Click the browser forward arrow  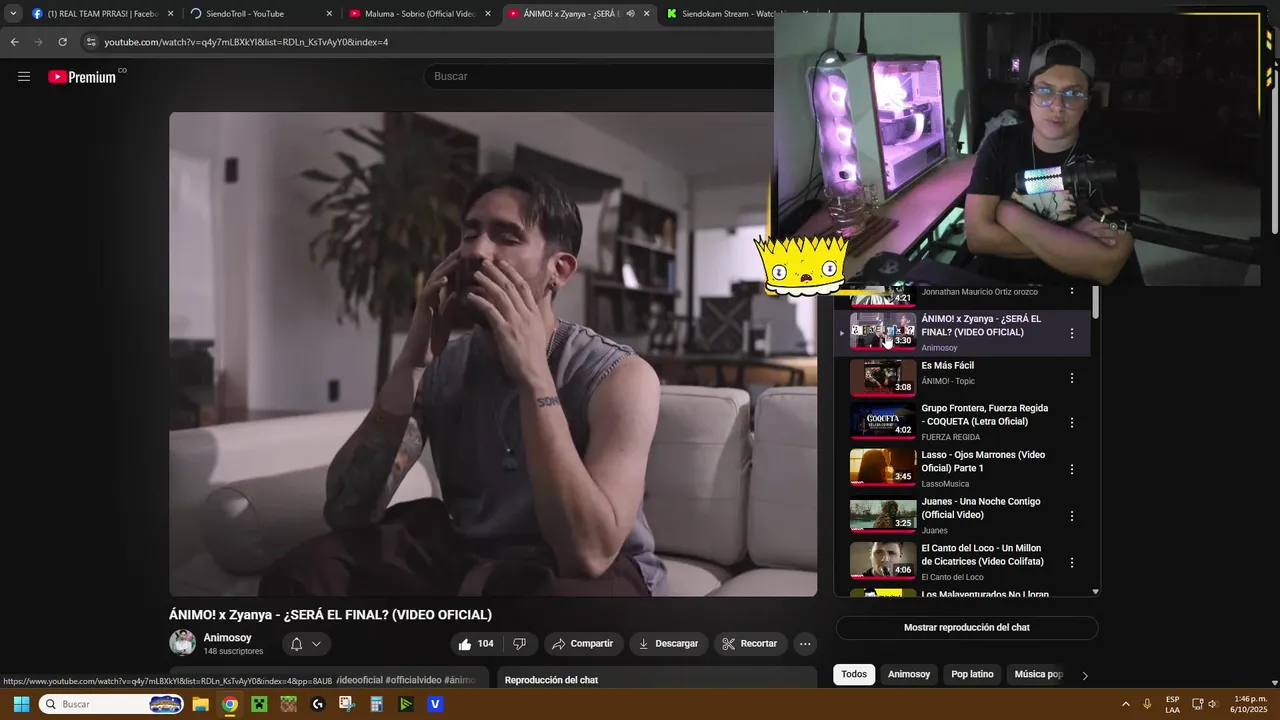[x=38, y=42]
